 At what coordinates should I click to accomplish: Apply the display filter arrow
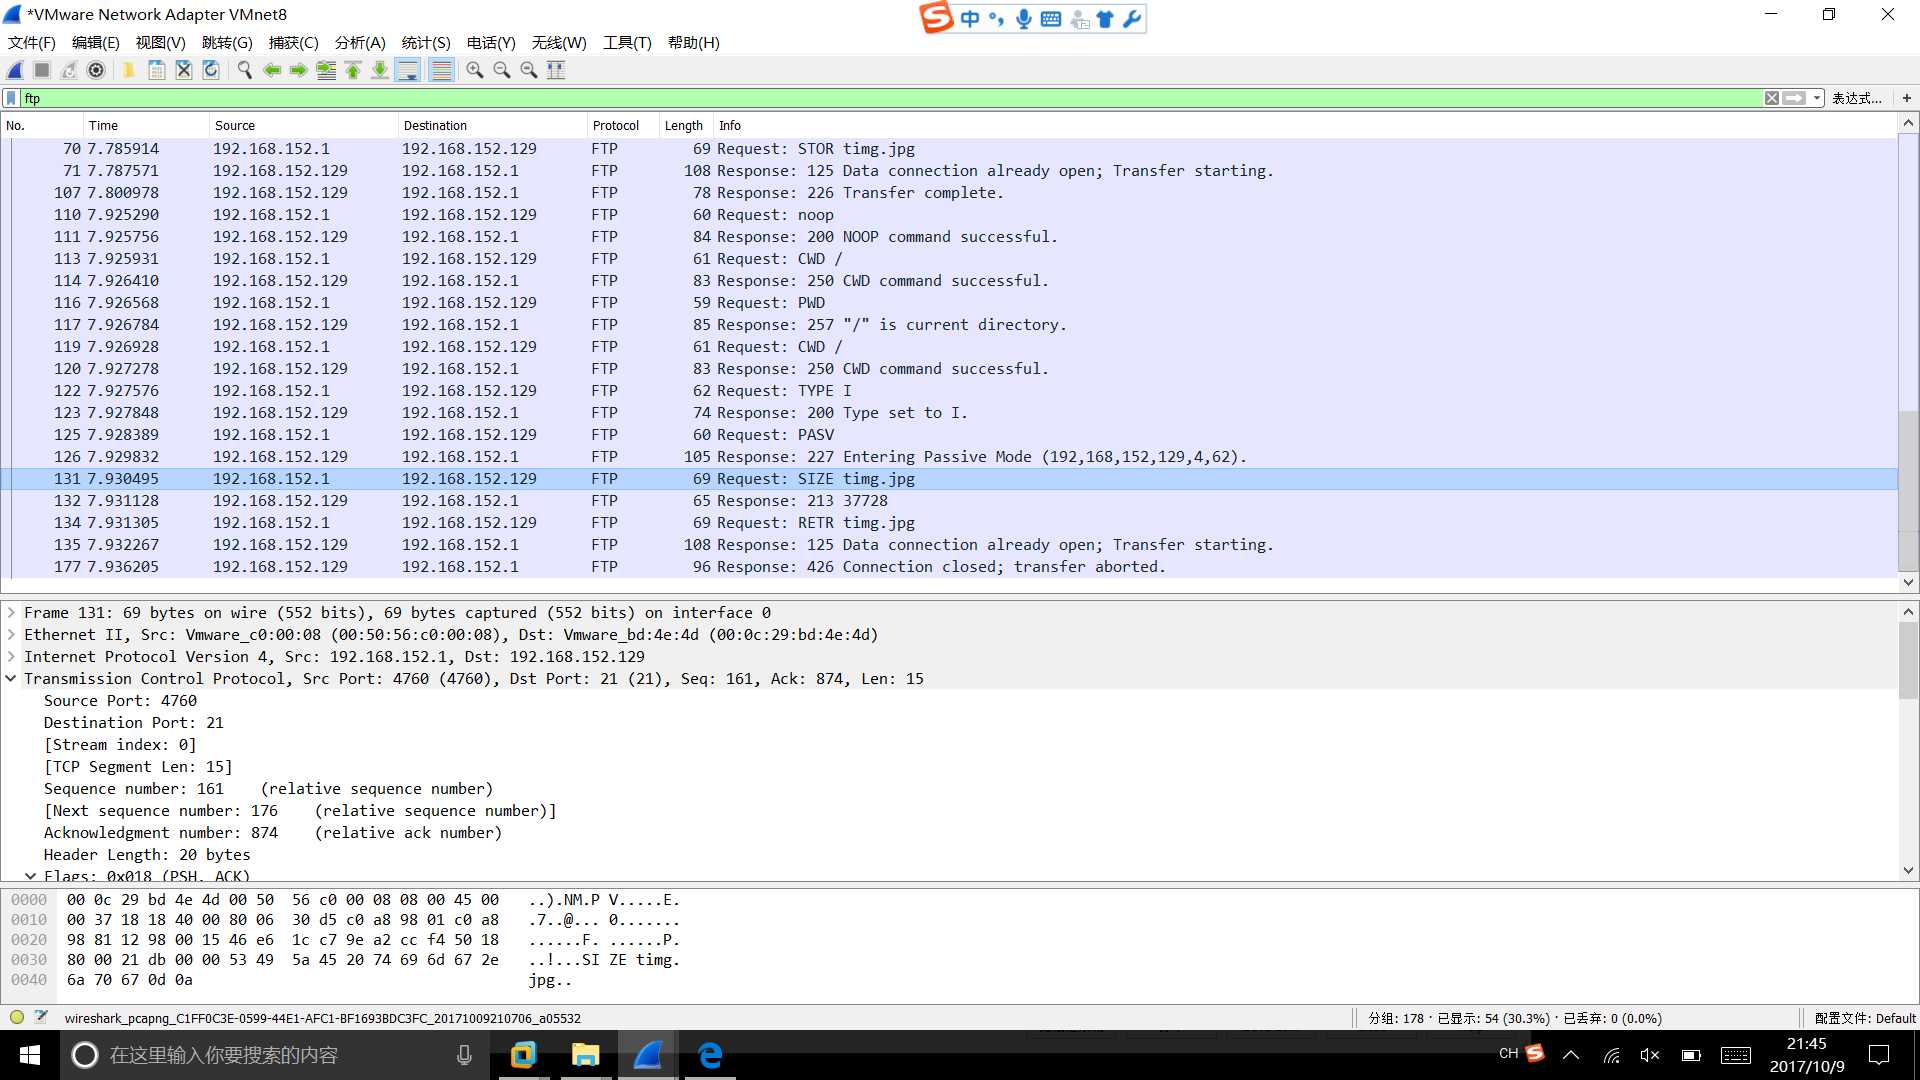pyautogui.click(x=1794, y=98)
